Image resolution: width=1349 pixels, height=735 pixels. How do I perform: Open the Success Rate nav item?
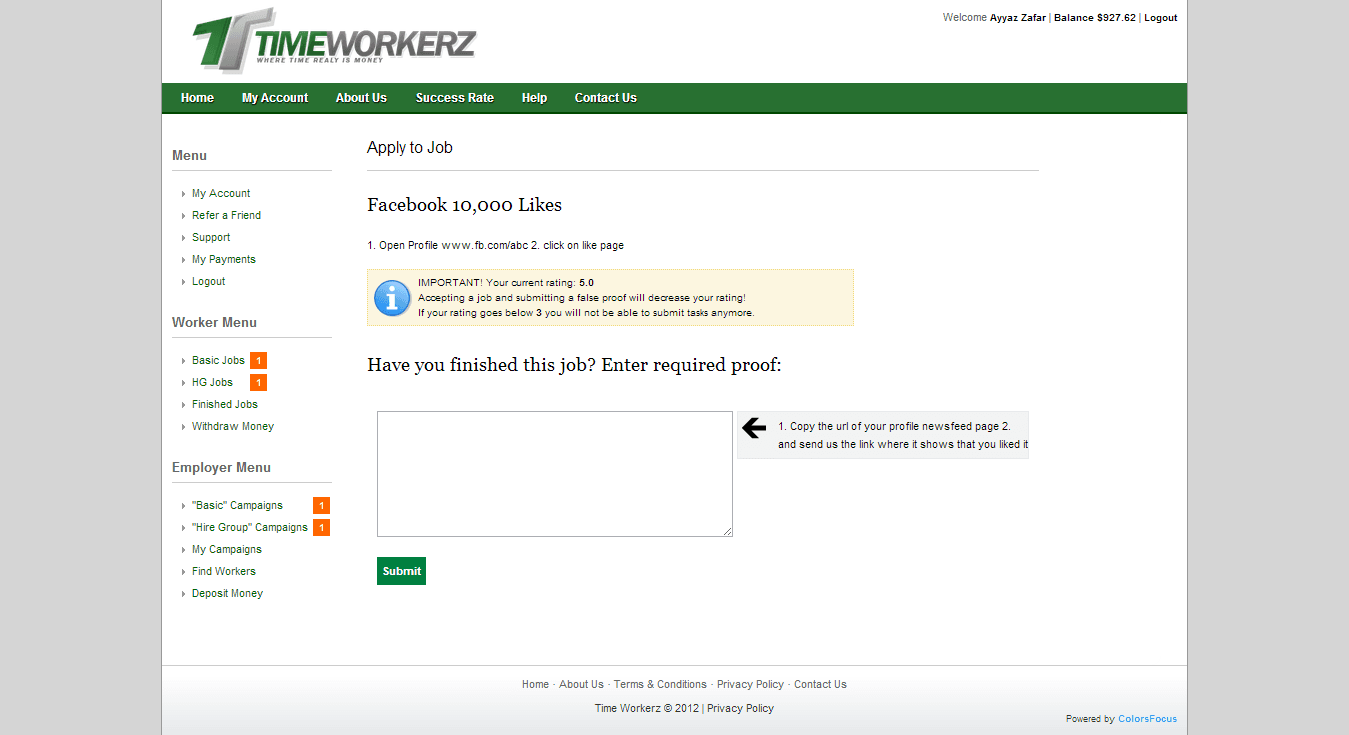[455, 98]
